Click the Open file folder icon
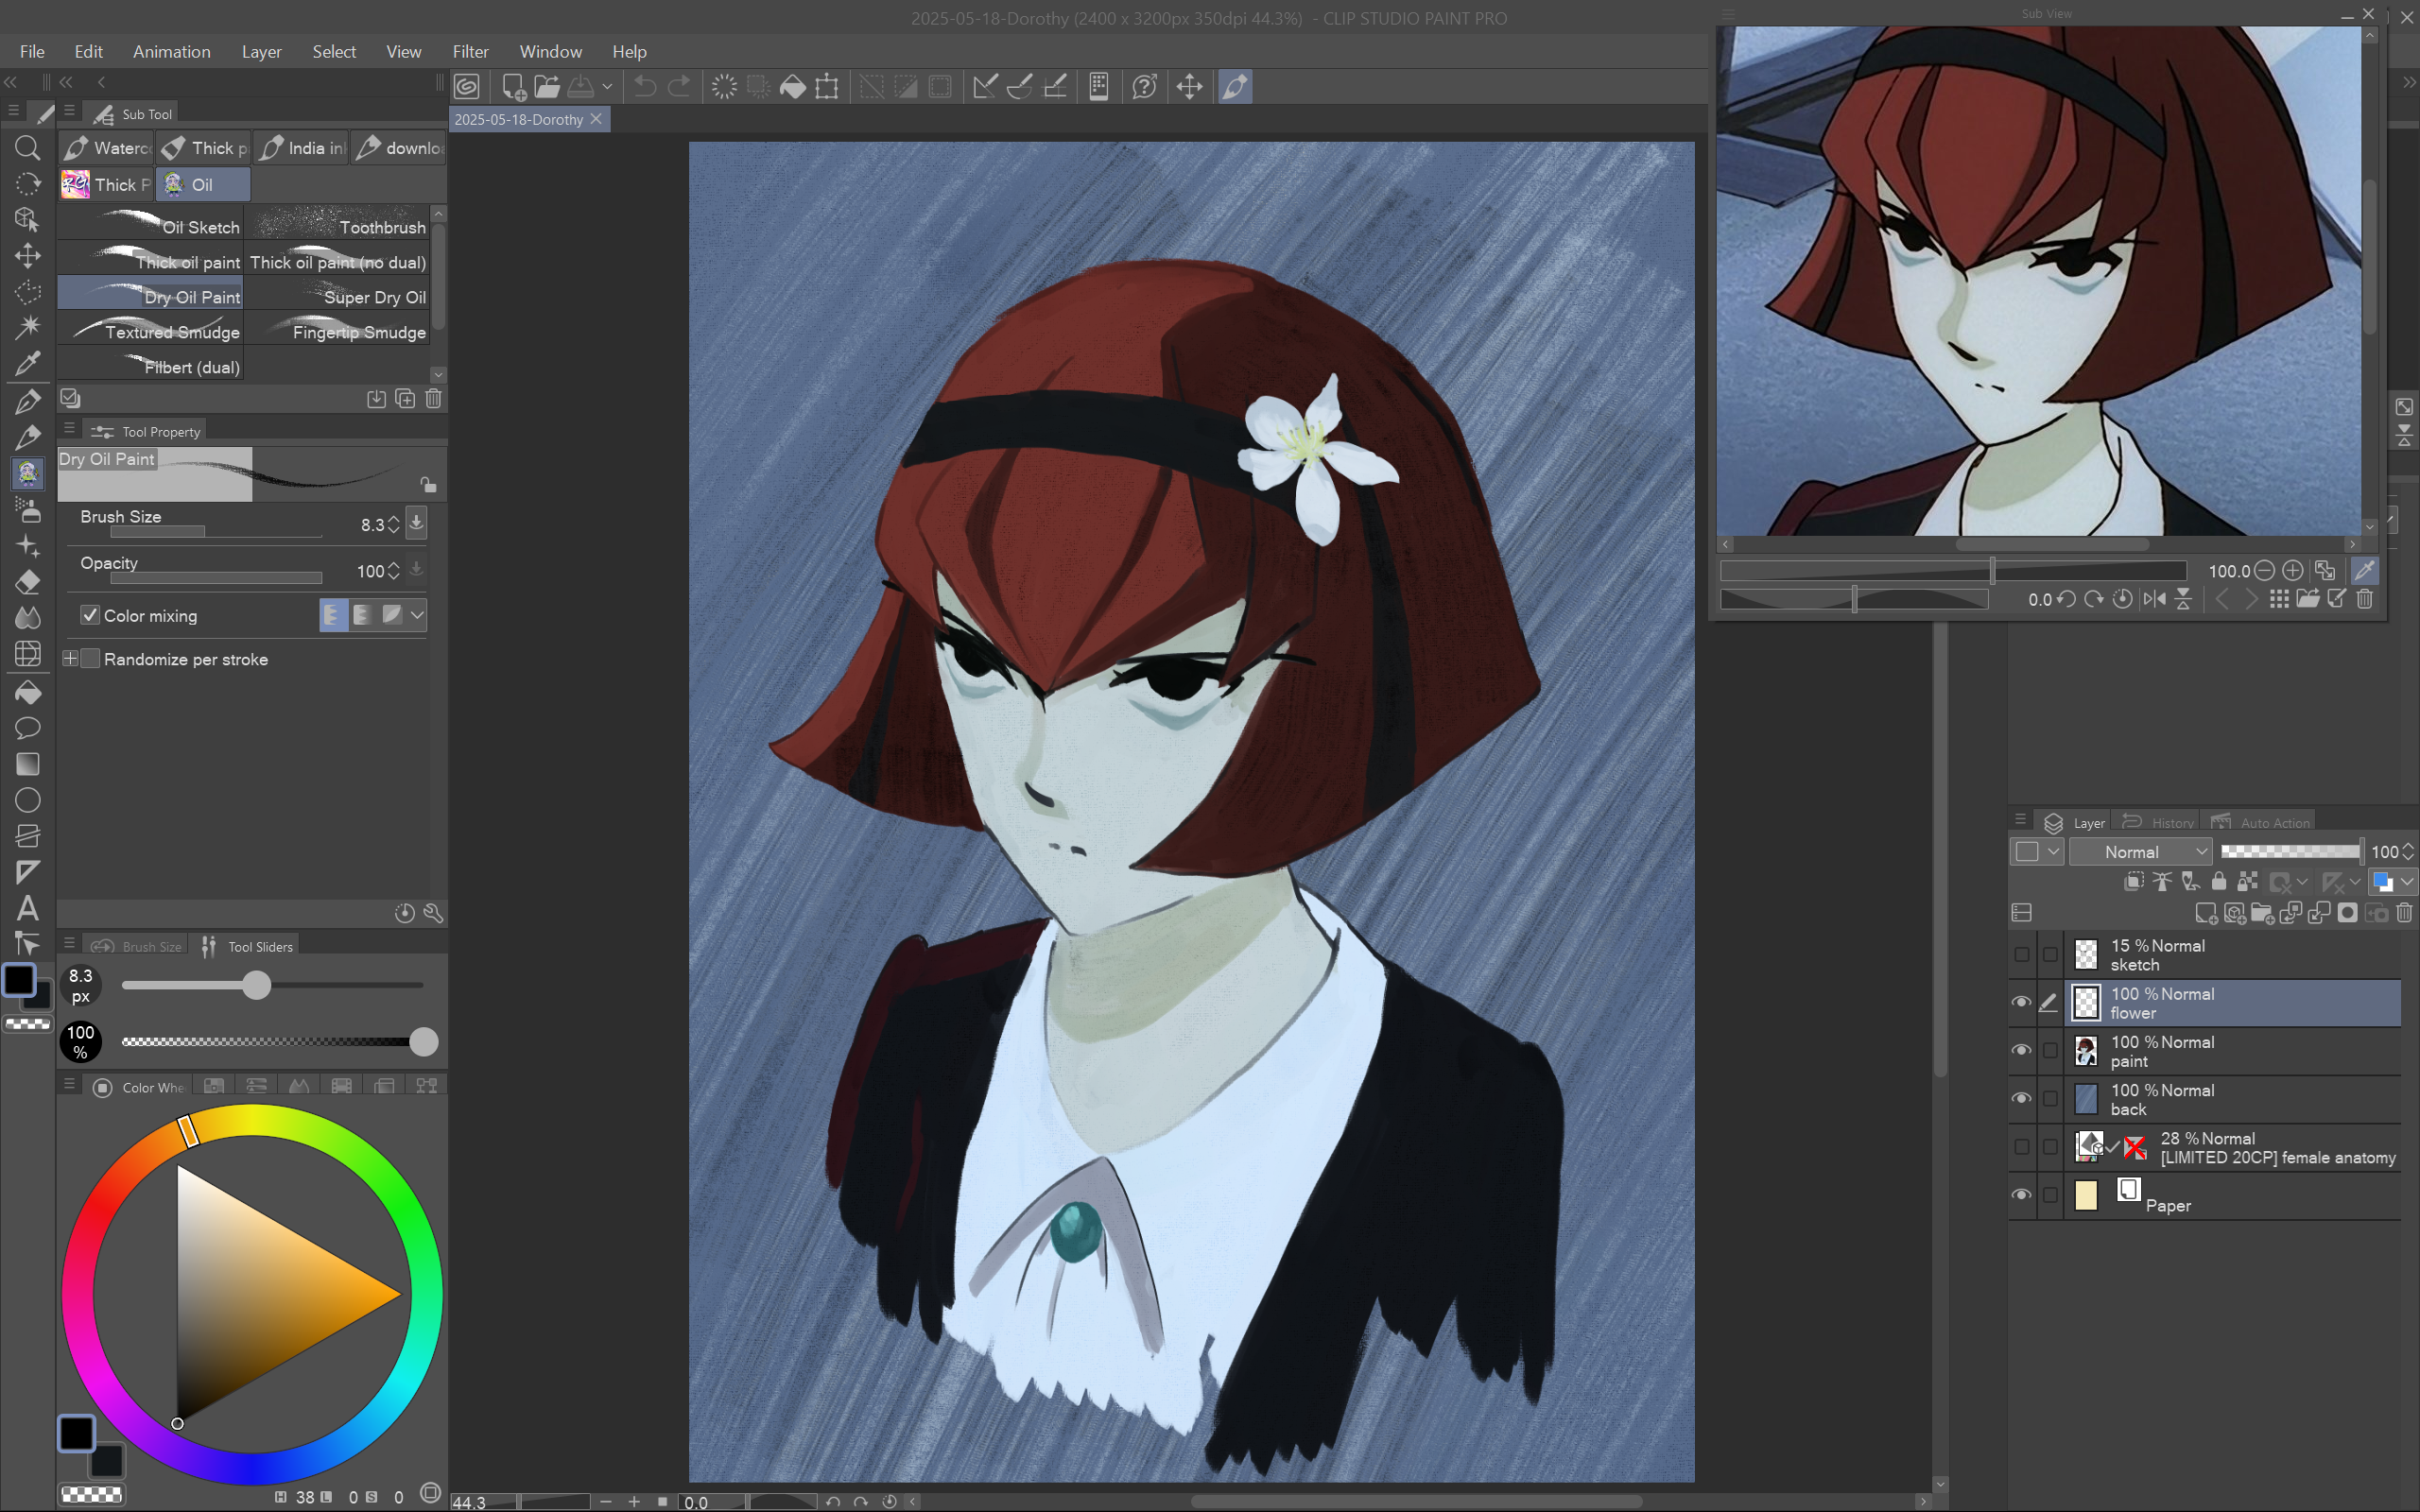2420x1512 pixels. (x=547, y=87)
